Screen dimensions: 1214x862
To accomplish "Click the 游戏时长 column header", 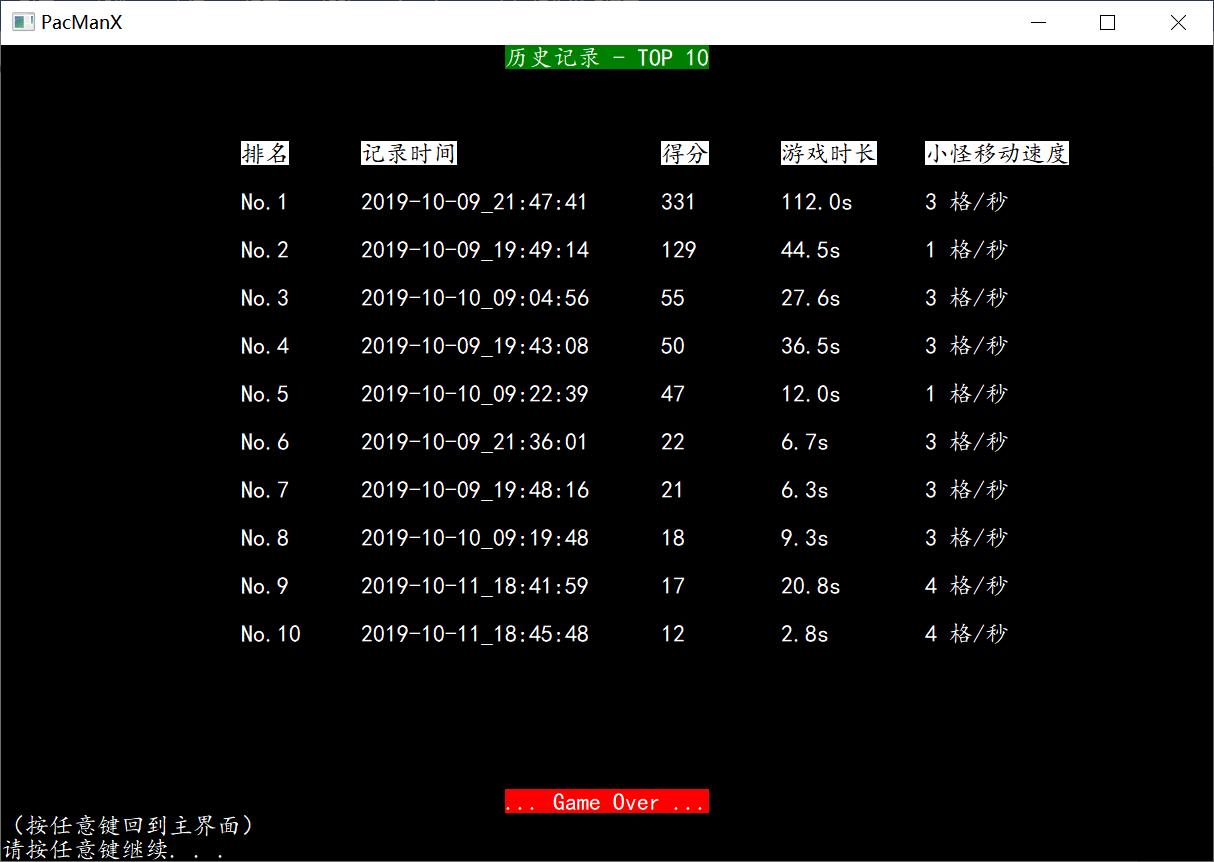I will pos(829,153).
